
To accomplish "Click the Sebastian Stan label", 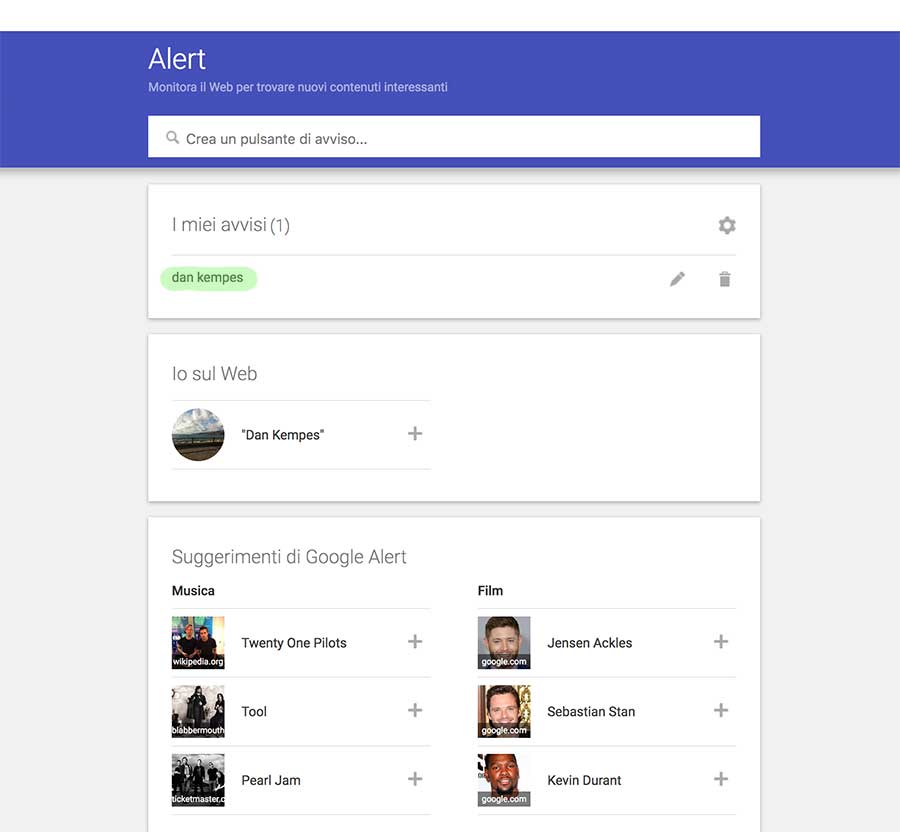I will click(591, 712).
